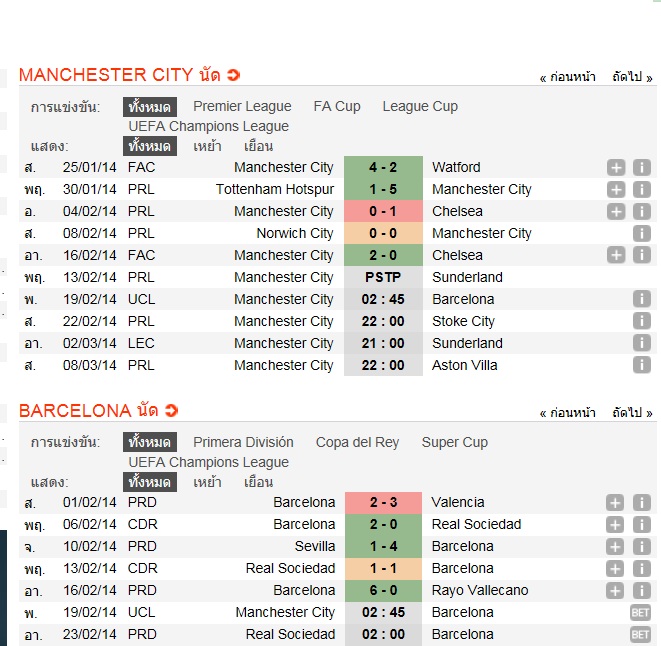The height and width of the screenshot is (646, 661).
Task: Open the info icon for the Watford match
Action: [x=641, y=168]
